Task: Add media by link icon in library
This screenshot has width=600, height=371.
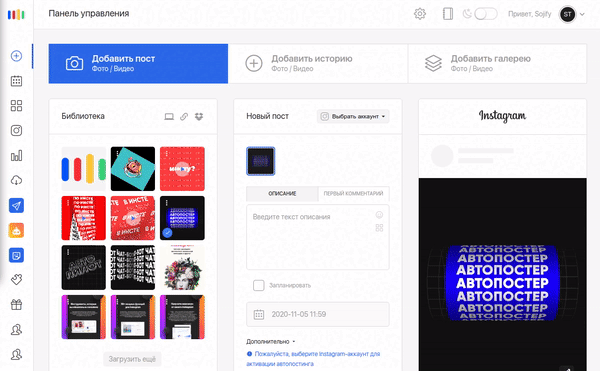Action: (x=184, y=116)
